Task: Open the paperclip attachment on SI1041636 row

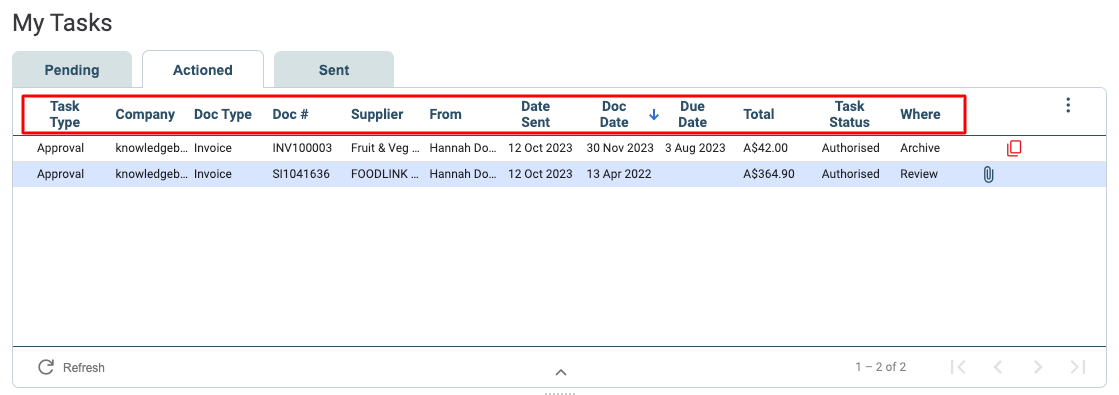Action: click(x=988, y=174)
